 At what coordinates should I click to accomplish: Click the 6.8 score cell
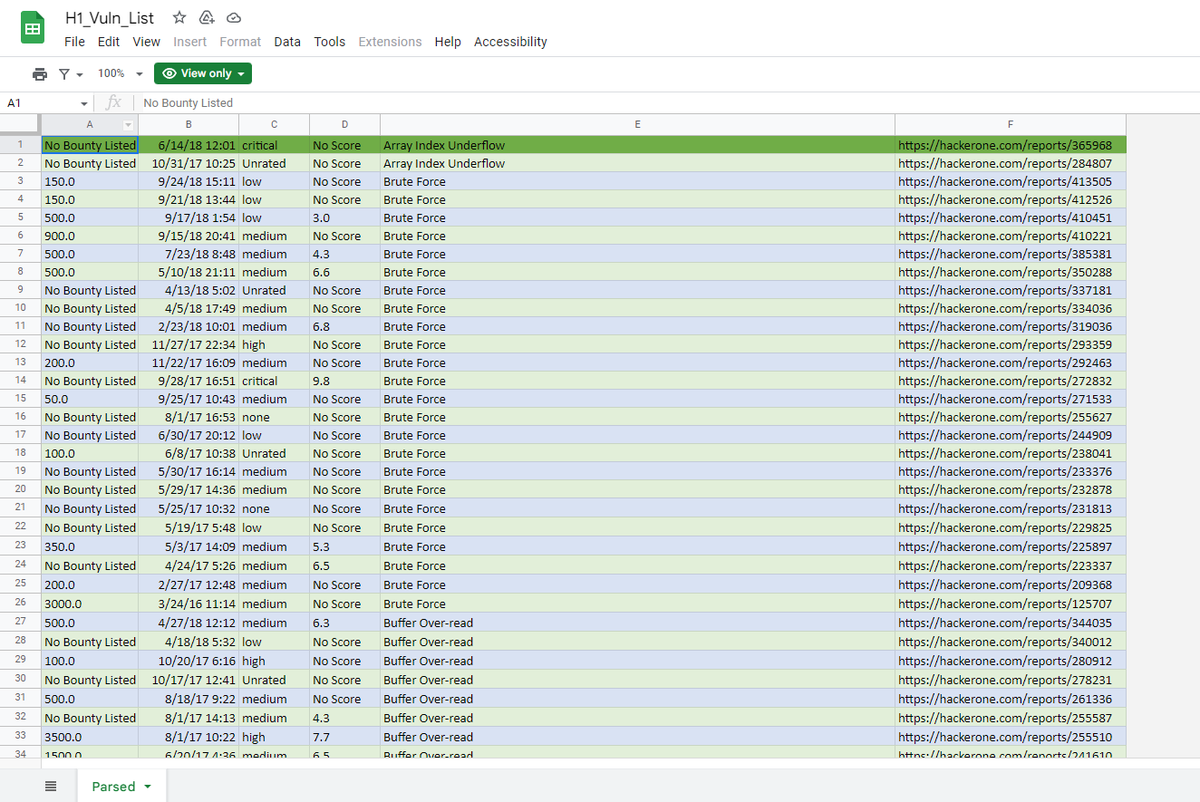point(344,326)
